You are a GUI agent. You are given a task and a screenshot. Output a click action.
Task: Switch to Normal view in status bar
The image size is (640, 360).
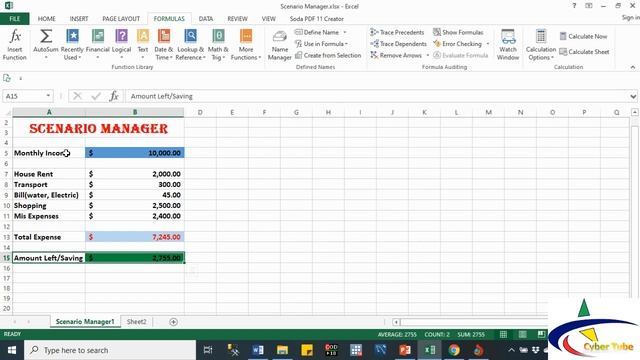[x=503, y=334]
